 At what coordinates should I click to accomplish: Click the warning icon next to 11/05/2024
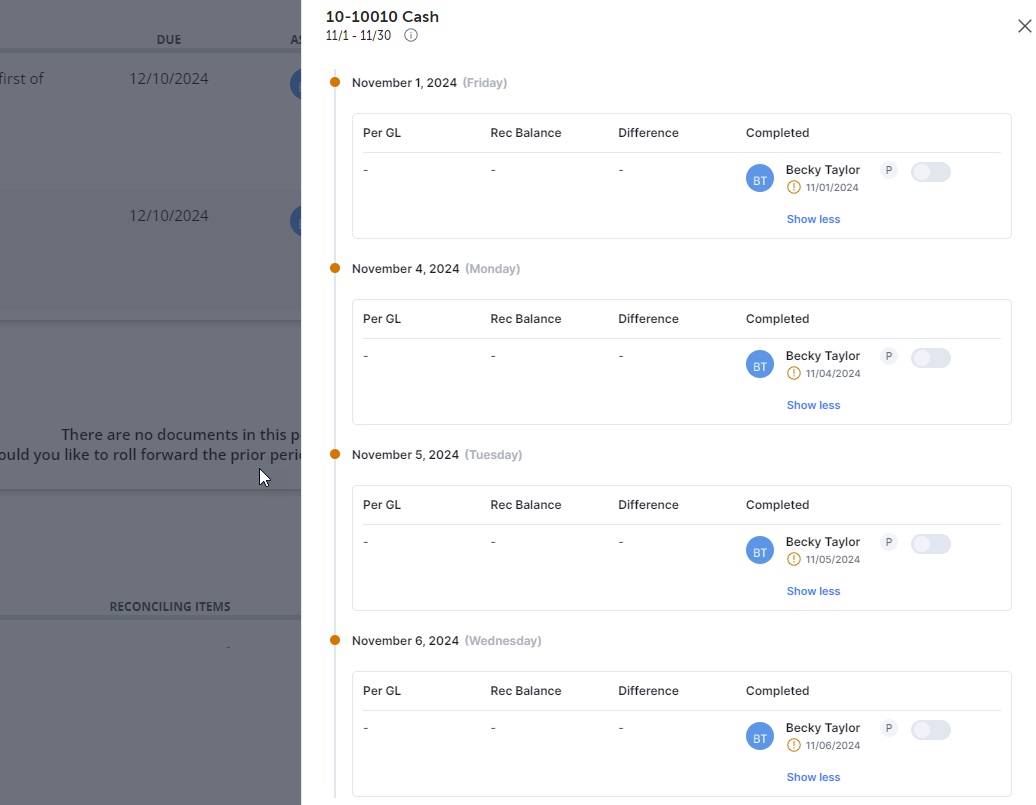click(x=794, y=559)
